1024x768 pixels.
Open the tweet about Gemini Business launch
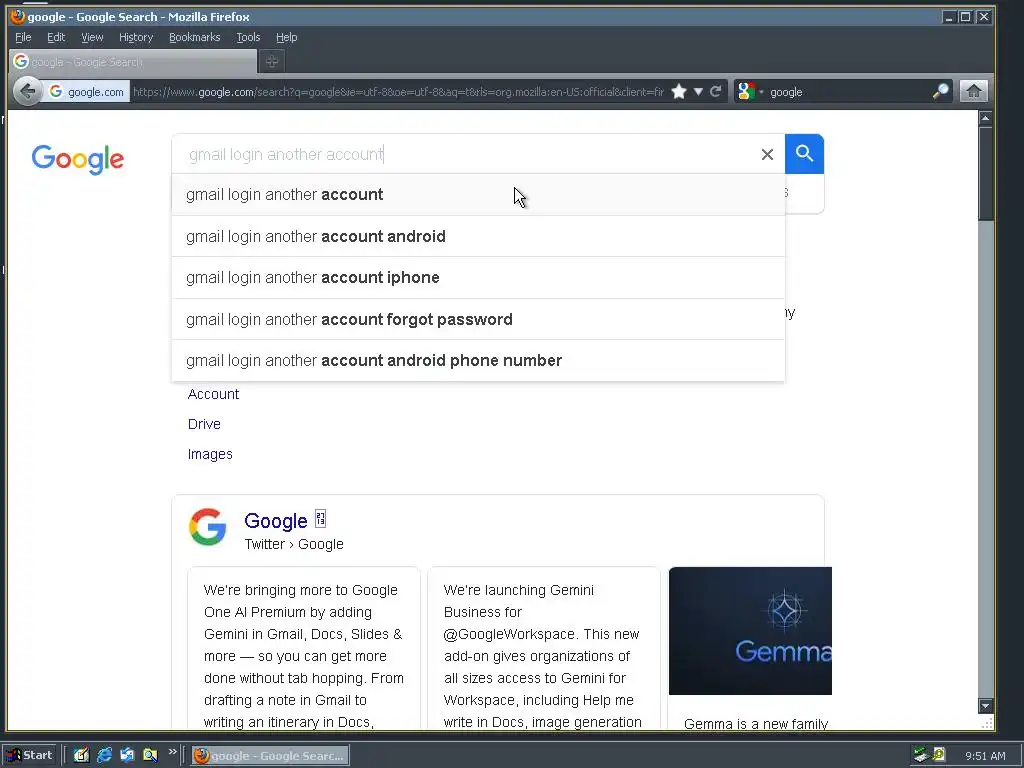543,648
